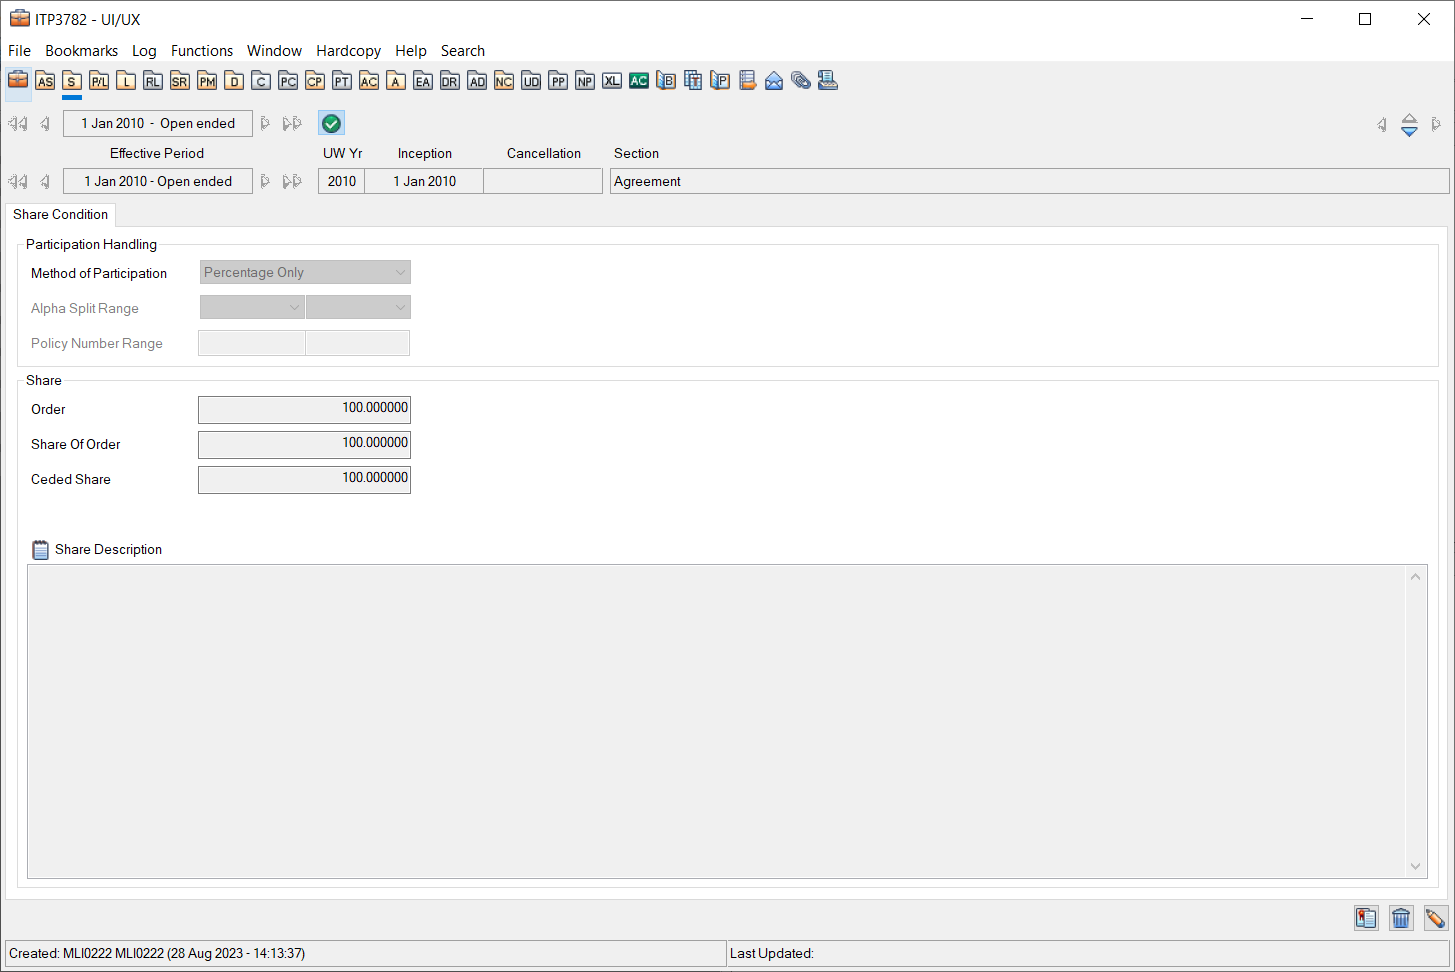The width and height of the screenshot is (1455, 972).
Task: Expand the first Alpha Split Range dropdown
Action: [251, 307]
